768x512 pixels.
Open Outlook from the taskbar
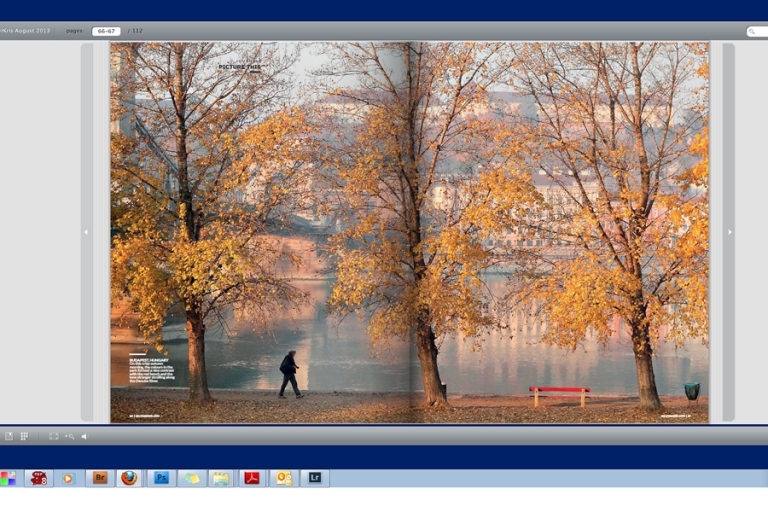[x=284, y=478]
